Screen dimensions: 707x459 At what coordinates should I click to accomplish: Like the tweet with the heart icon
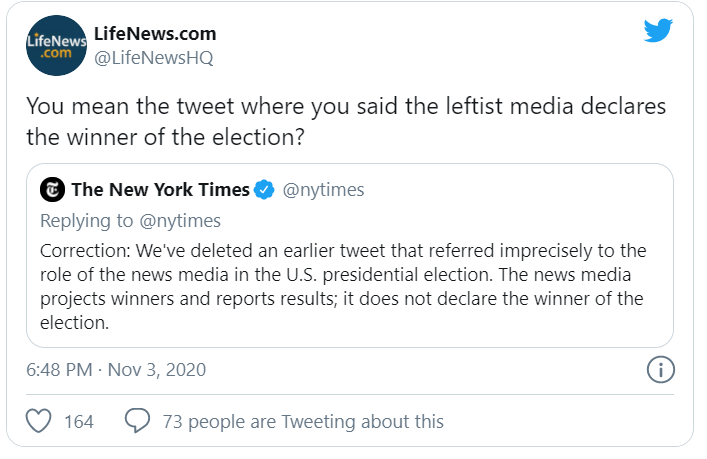pos(39,421)
